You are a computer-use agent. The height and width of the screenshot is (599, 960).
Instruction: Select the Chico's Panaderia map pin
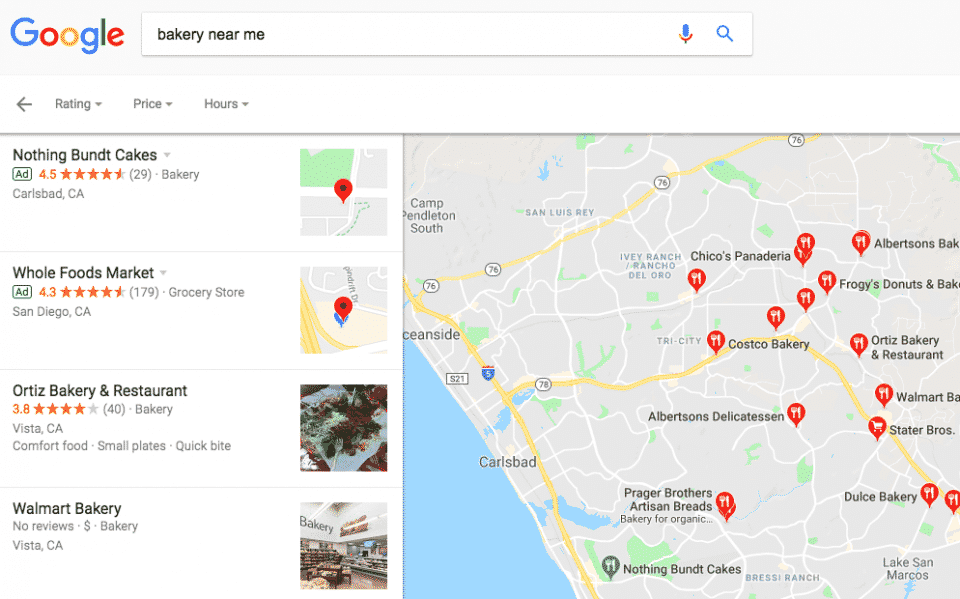click(x=803, y=254)
